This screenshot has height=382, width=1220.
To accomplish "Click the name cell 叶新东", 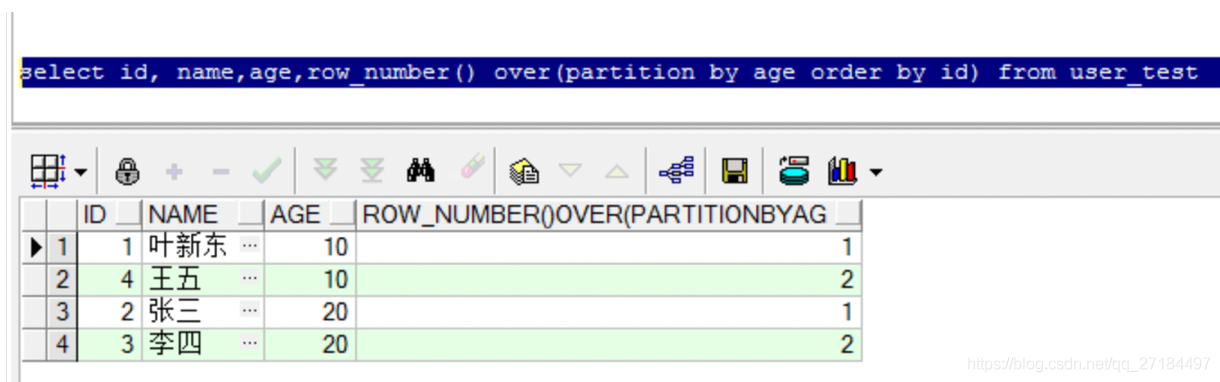I will [203, 246].
